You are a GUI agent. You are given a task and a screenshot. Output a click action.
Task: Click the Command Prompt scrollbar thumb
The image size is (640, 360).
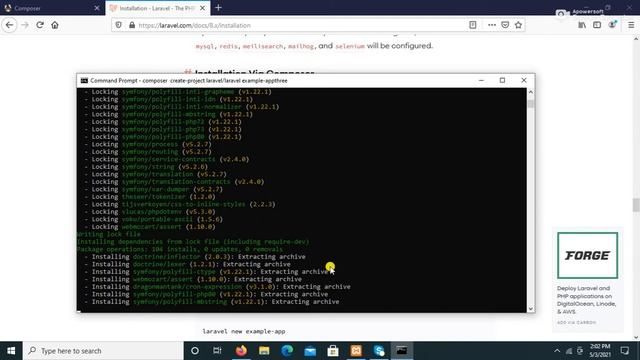(x=531, y=104)
